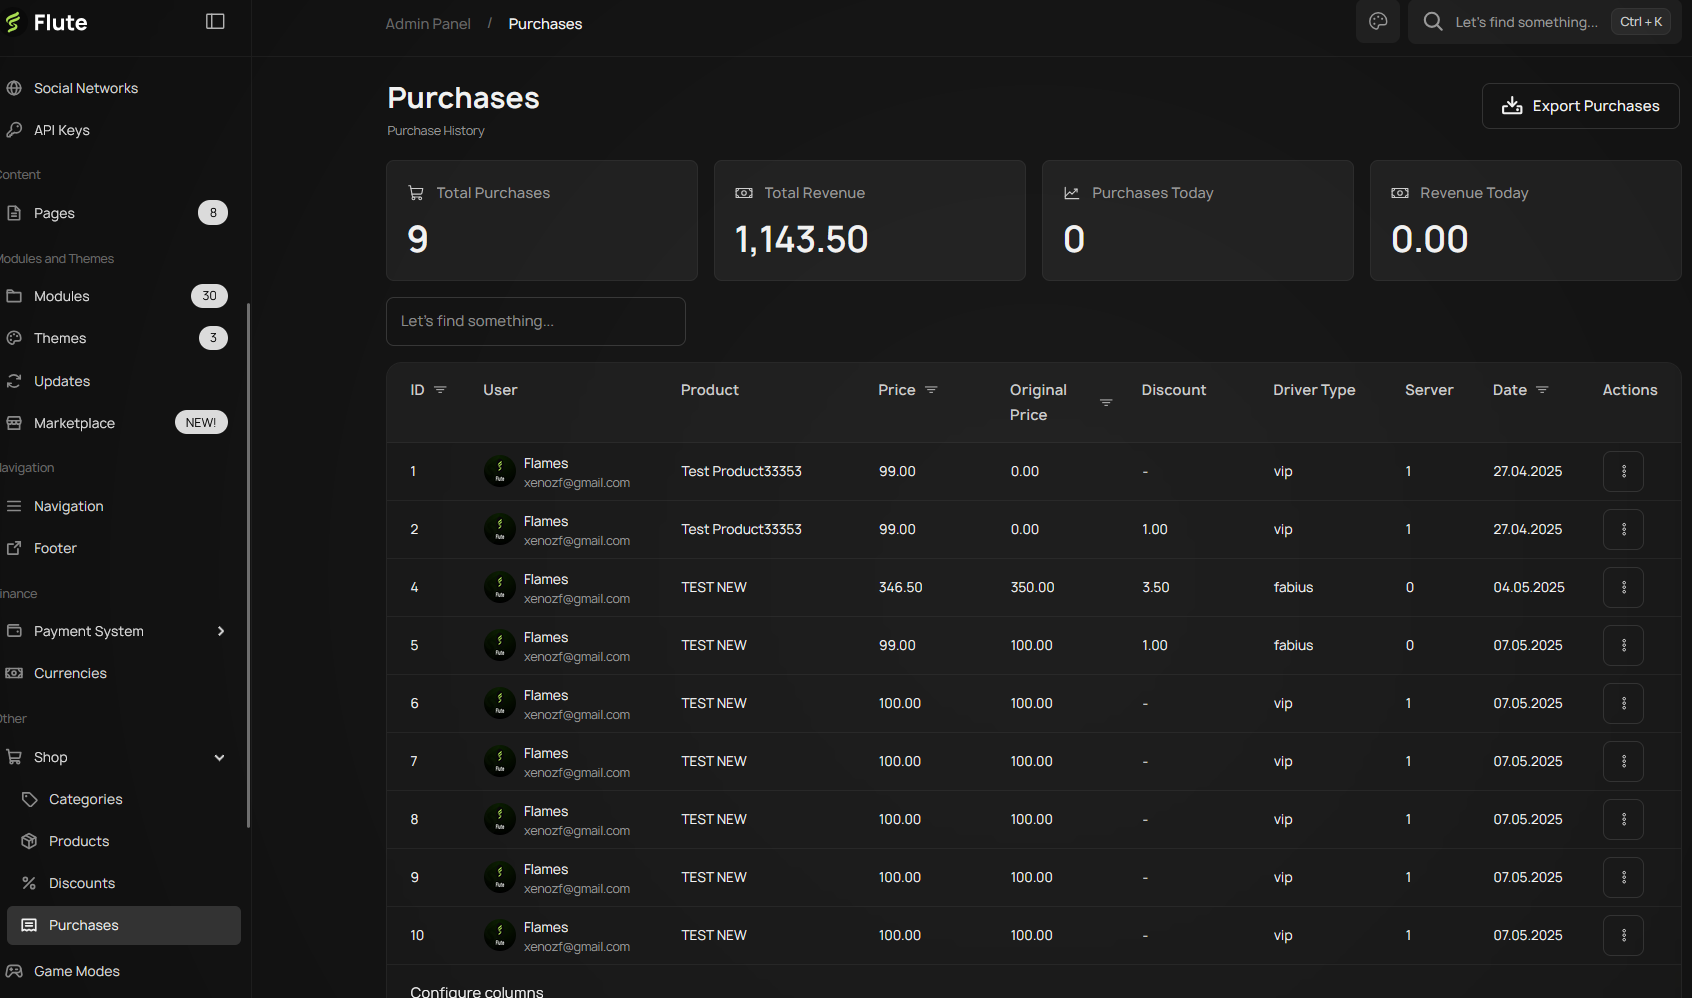Select the Social Networks globe icon
Screen dimensions: 1692x998
coord(13,87)
